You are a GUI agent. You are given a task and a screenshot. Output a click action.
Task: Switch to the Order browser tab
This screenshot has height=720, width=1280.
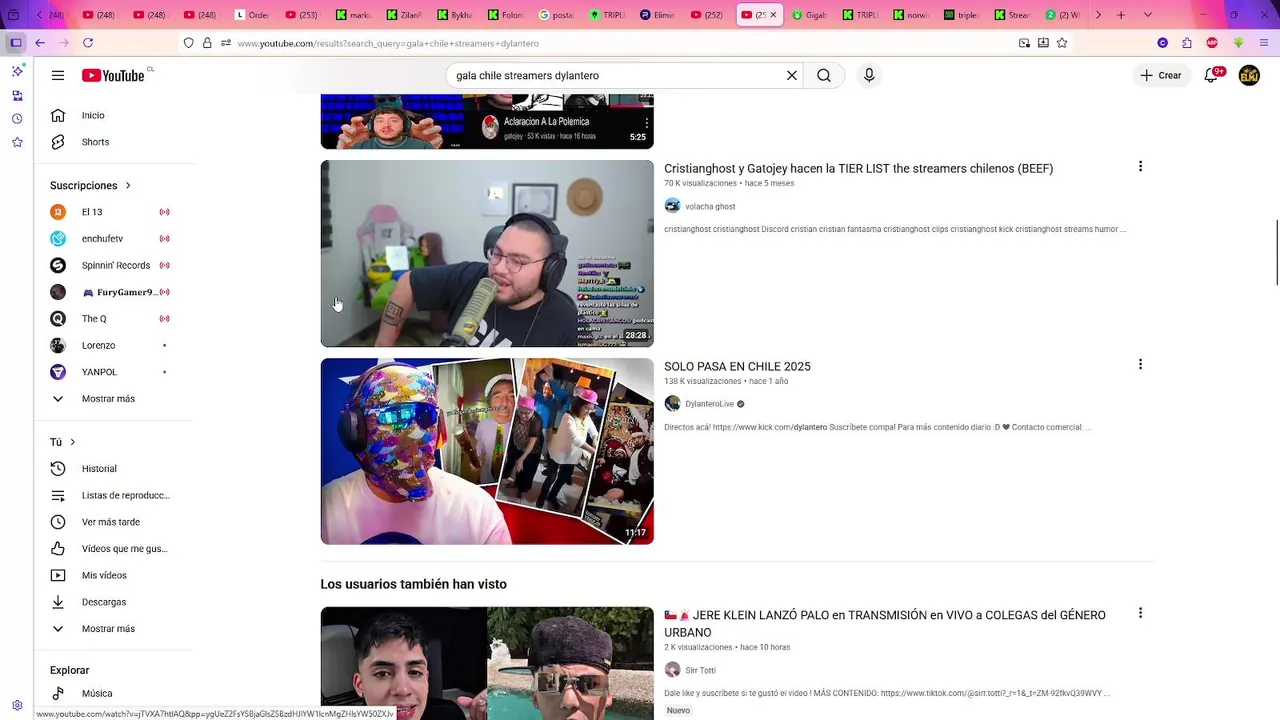tap(254, 15)
